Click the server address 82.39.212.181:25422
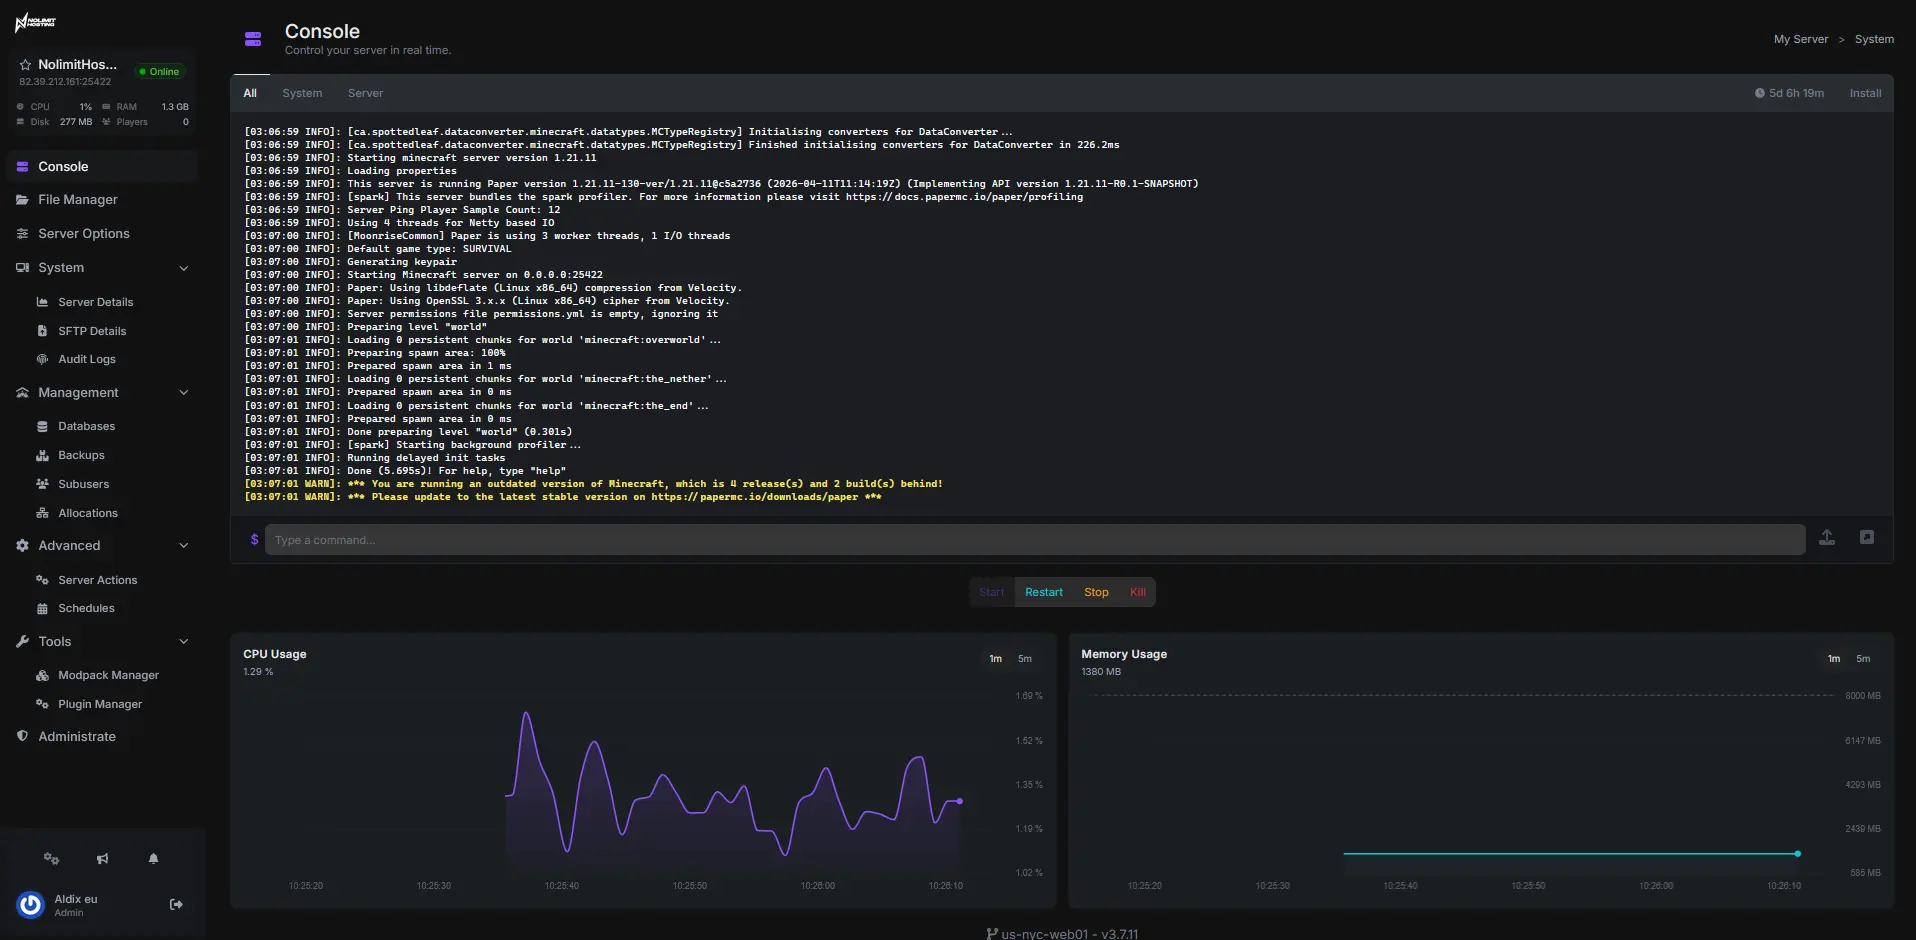This screenshot has width=1916, height=940. (65, 82)
